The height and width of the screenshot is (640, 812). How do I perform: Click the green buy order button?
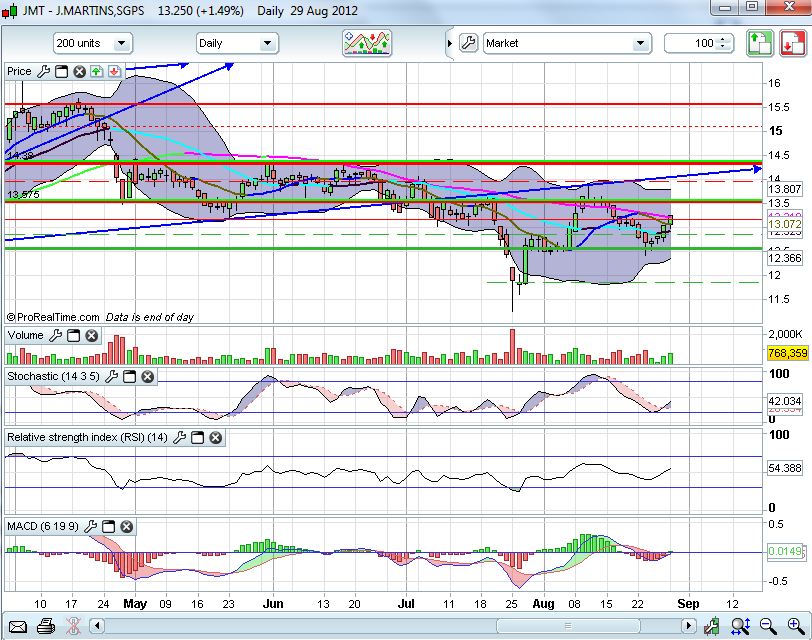[760, 43]
